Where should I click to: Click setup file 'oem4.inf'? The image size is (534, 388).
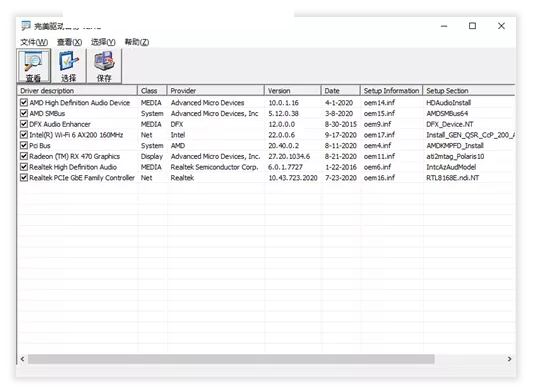tap(378, 146)
